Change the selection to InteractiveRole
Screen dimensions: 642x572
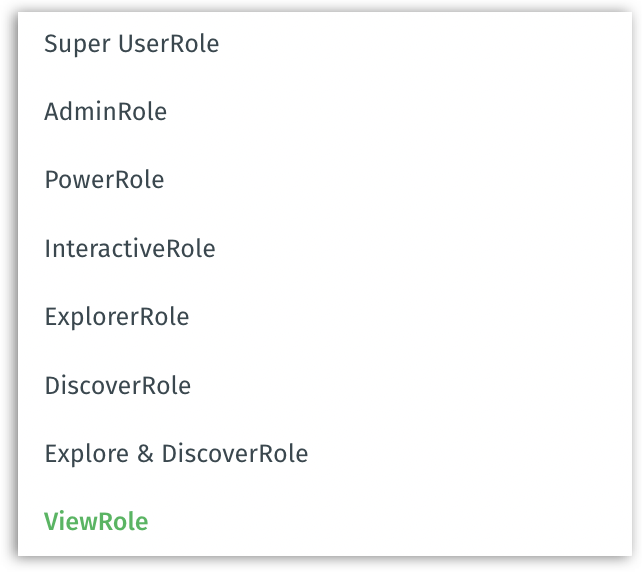[325, 248]
